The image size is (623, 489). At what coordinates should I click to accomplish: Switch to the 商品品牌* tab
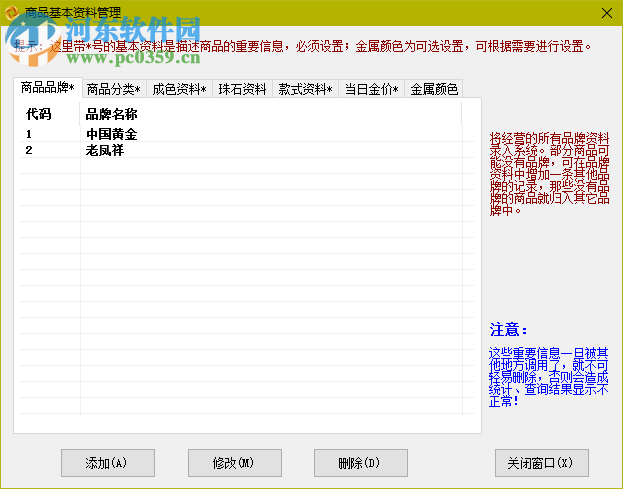[48, 88]
